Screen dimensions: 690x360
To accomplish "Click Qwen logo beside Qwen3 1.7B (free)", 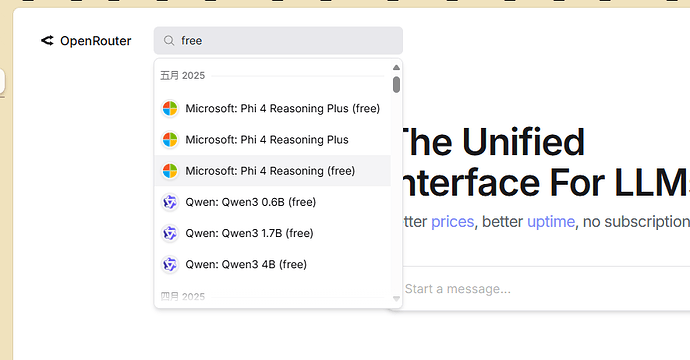I will (x=170, y=233).
